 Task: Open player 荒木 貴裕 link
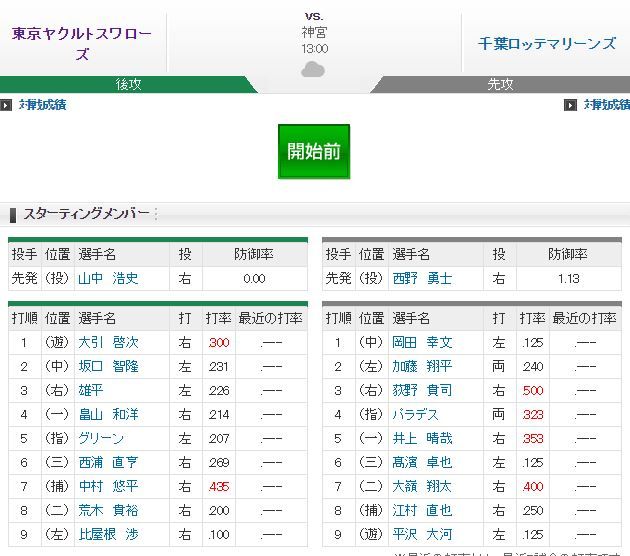(x=108, y=510)
